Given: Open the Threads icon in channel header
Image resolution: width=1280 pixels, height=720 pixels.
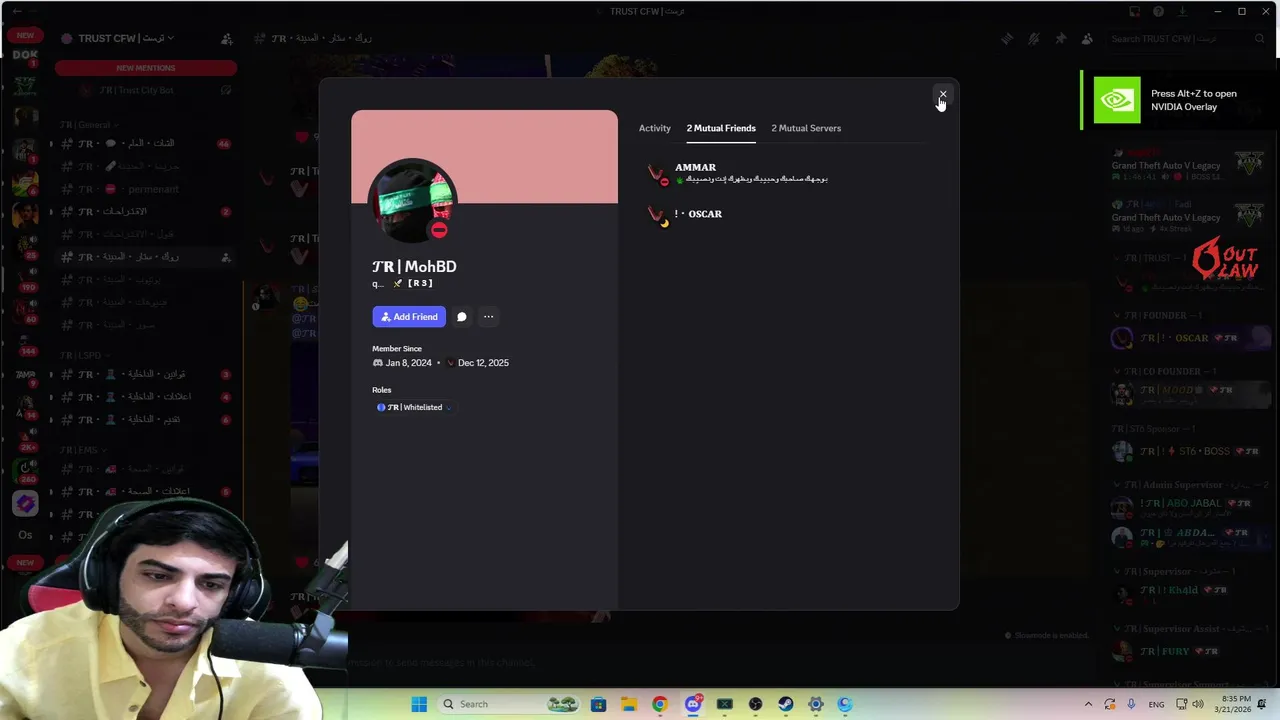Looking at the screenshot, I should coord(1007,39).
